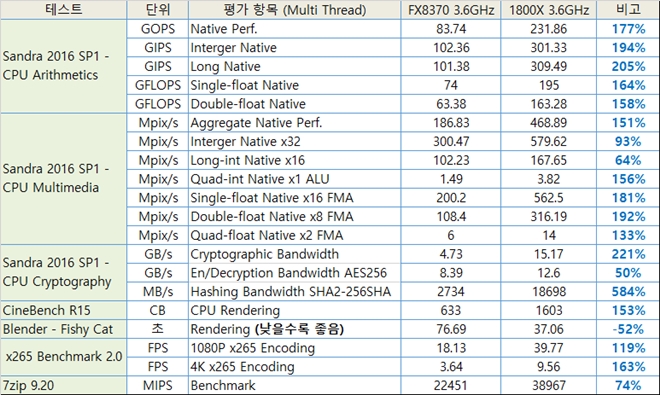
Task: Select the Hashing Bandwidth SHA2-256SHA cell
Action: [x=294, y=291]
